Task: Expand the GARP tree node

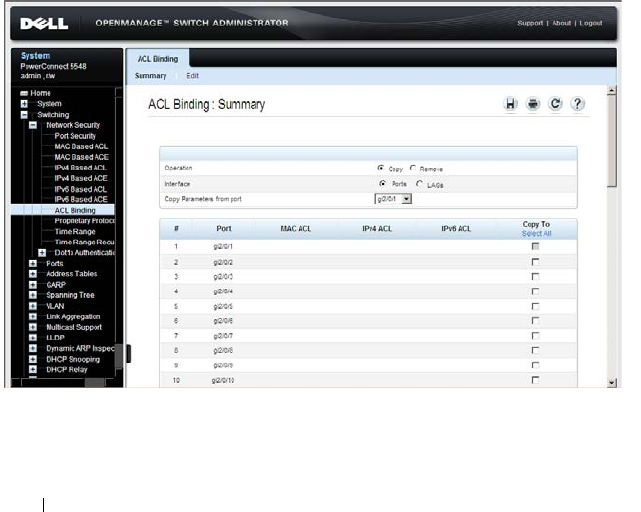Action: [33, 285]
